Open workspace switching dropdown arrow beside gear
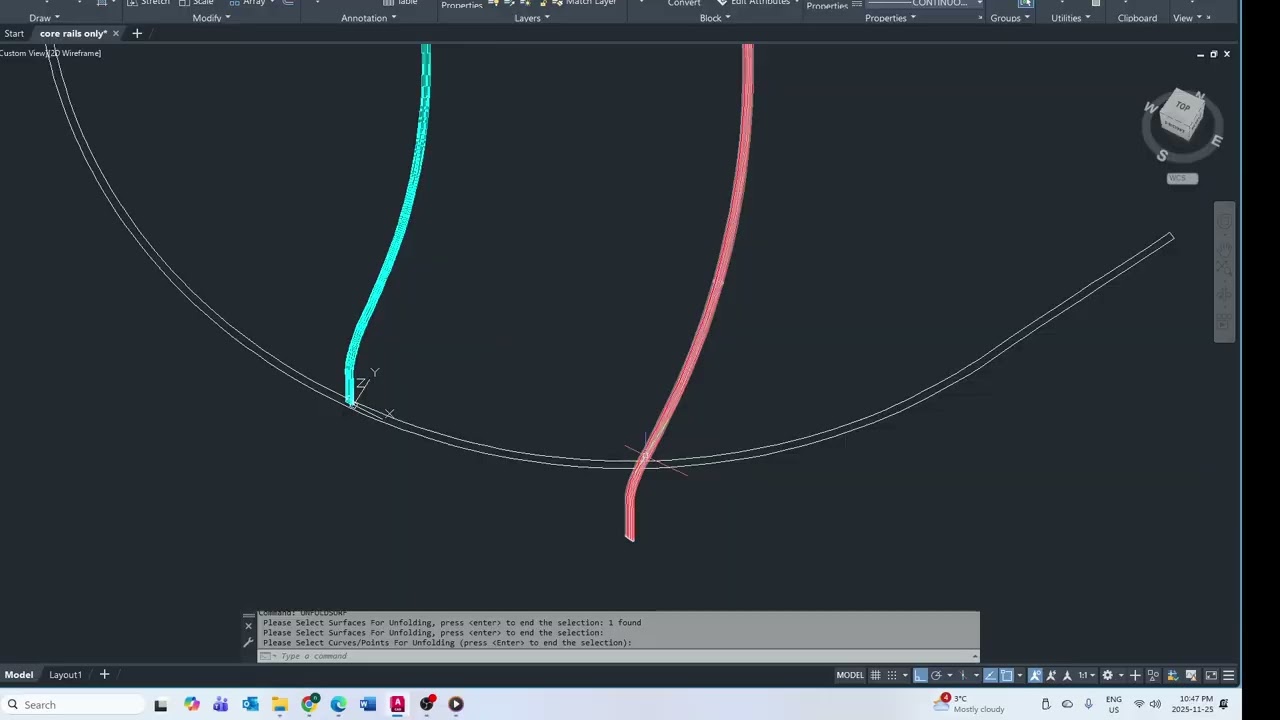The image size is (1280, 720). click(x=1121, y=675)
